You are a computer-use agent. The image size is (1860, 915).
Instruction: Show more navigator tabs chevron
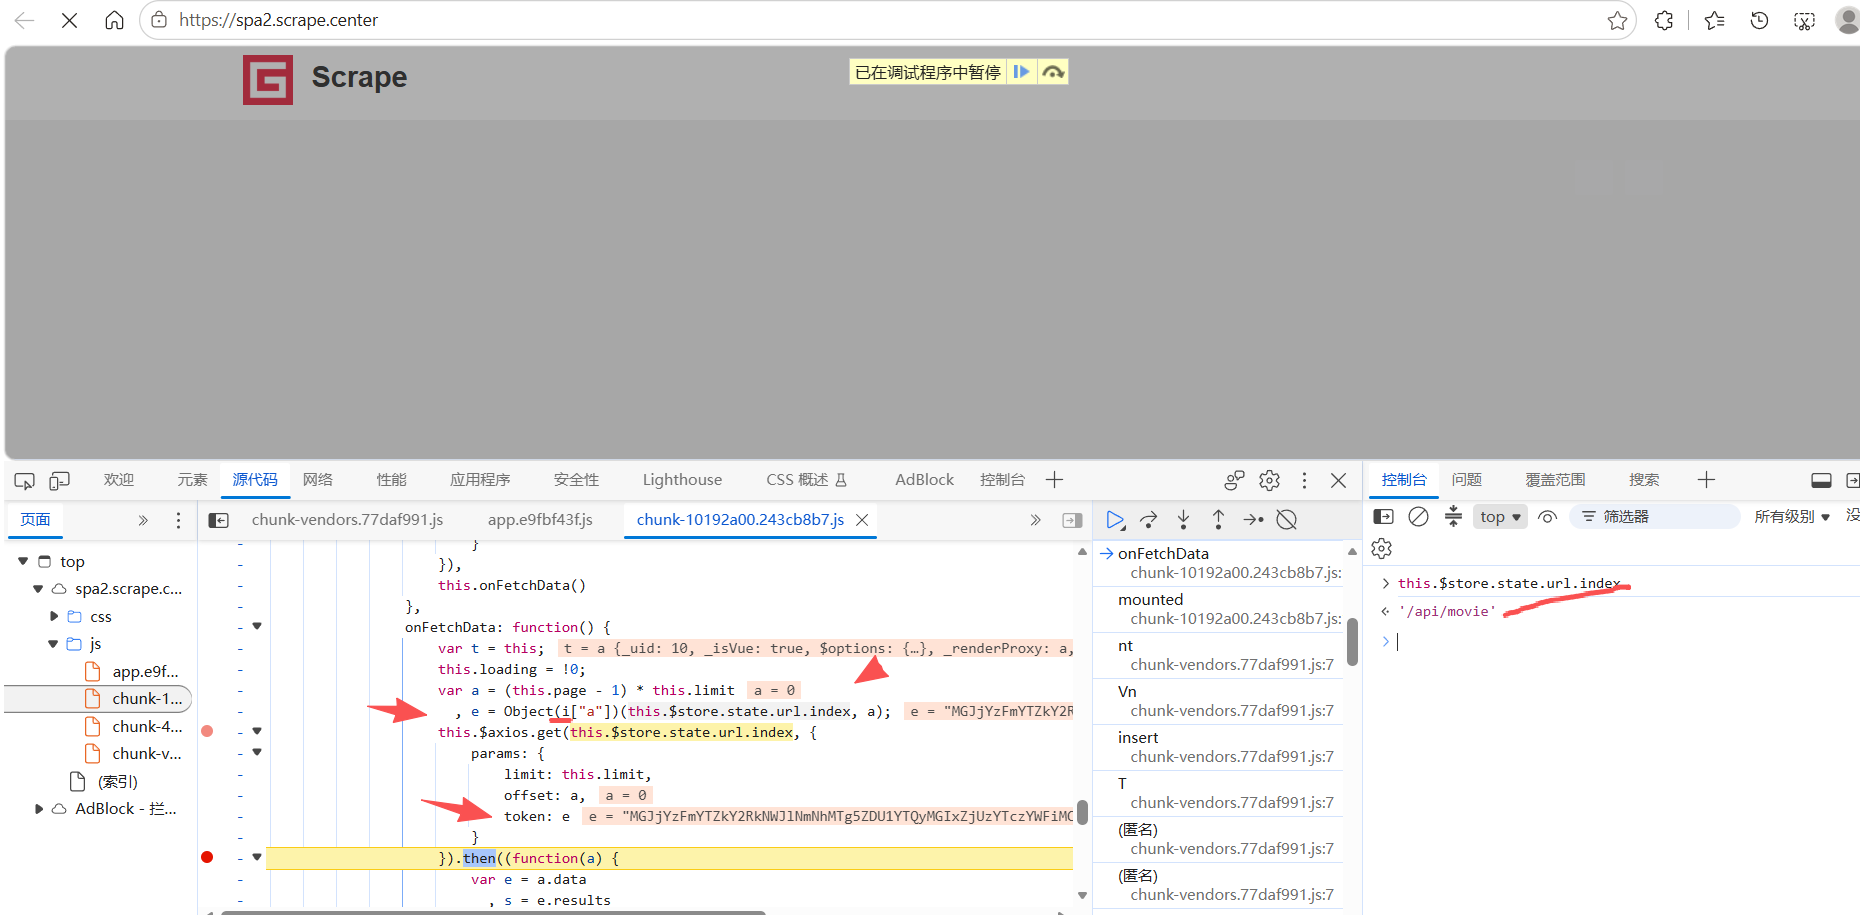tap(143, 520)
